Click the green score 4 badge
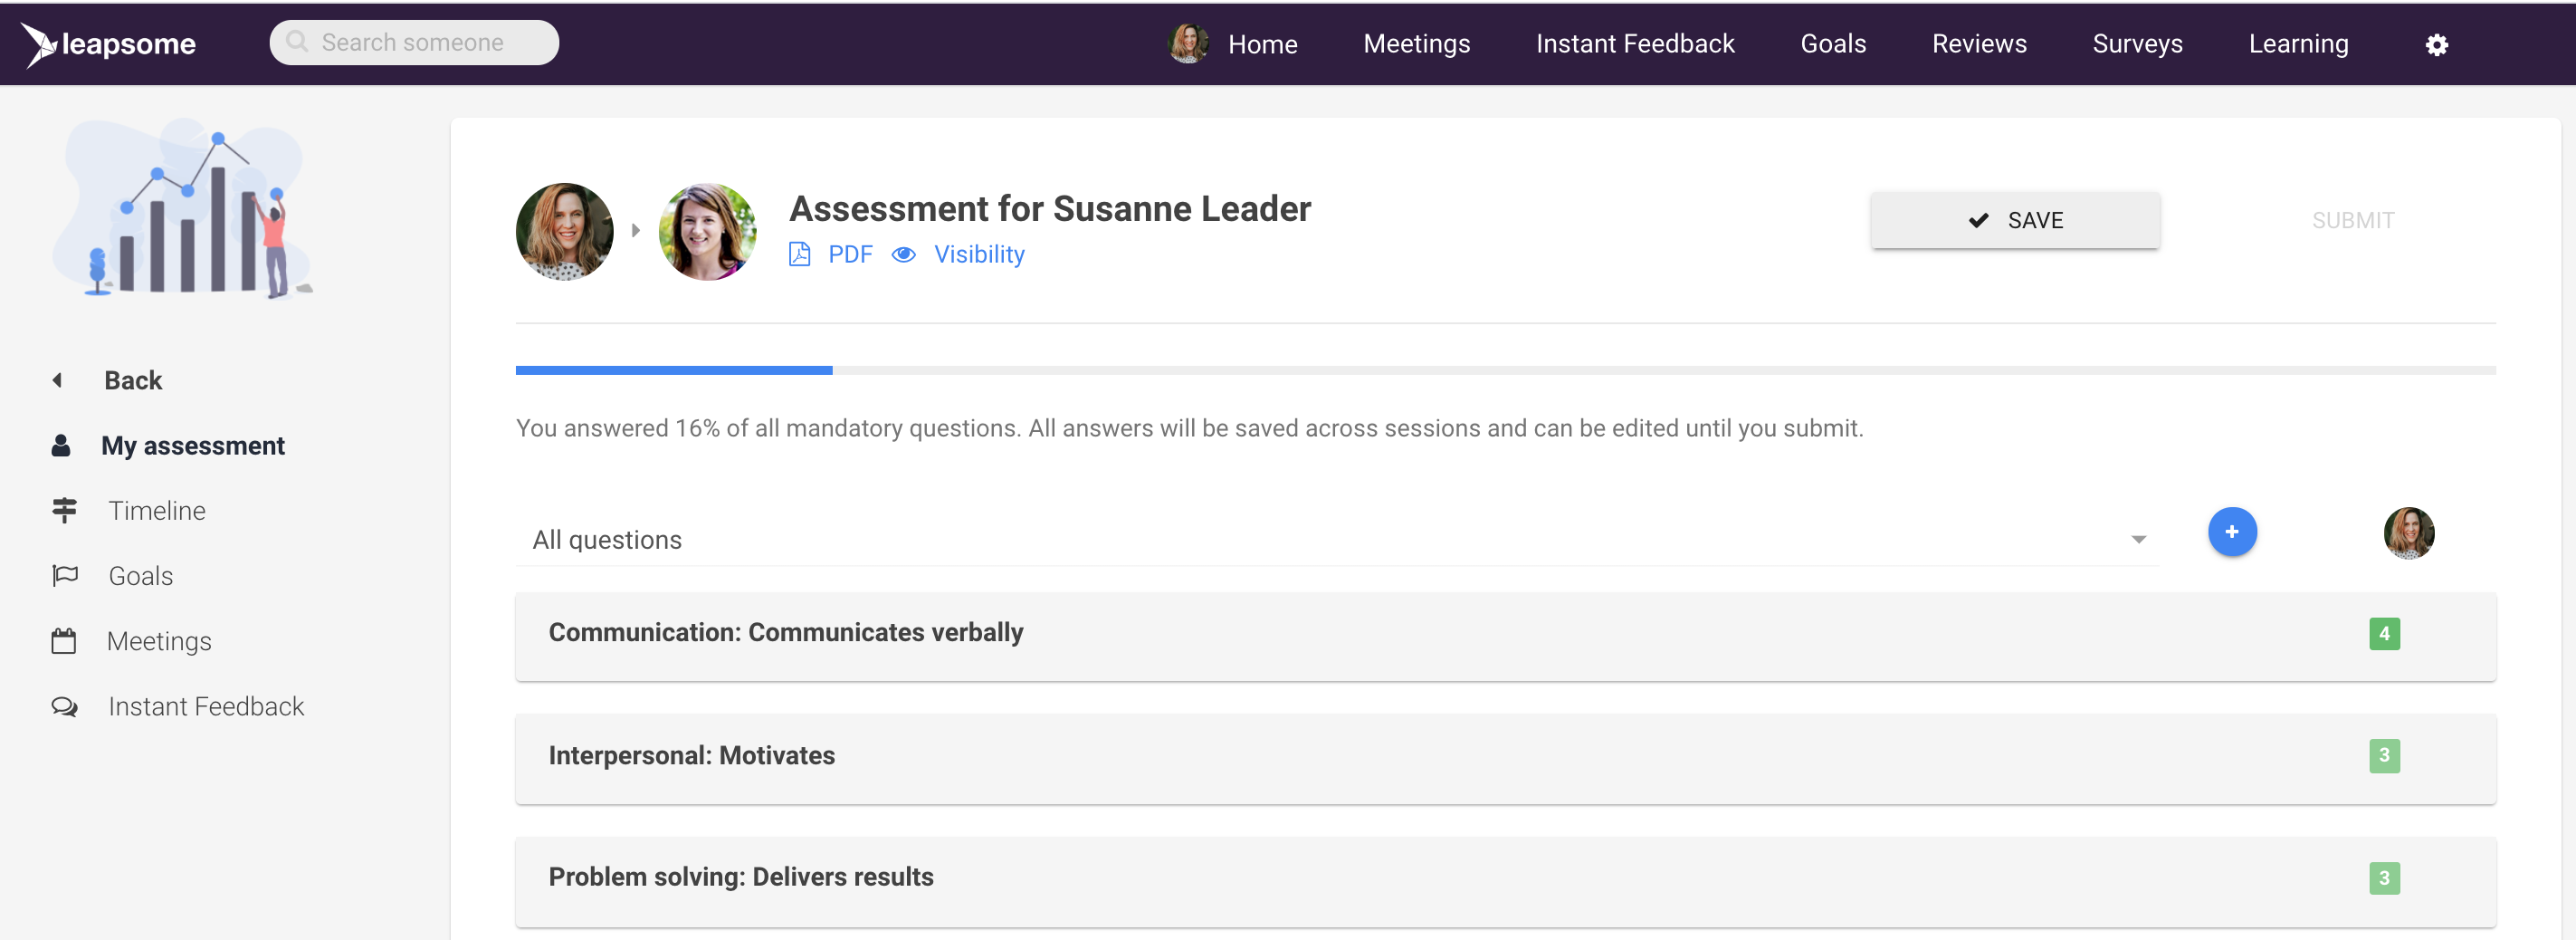 point(2383,634)
